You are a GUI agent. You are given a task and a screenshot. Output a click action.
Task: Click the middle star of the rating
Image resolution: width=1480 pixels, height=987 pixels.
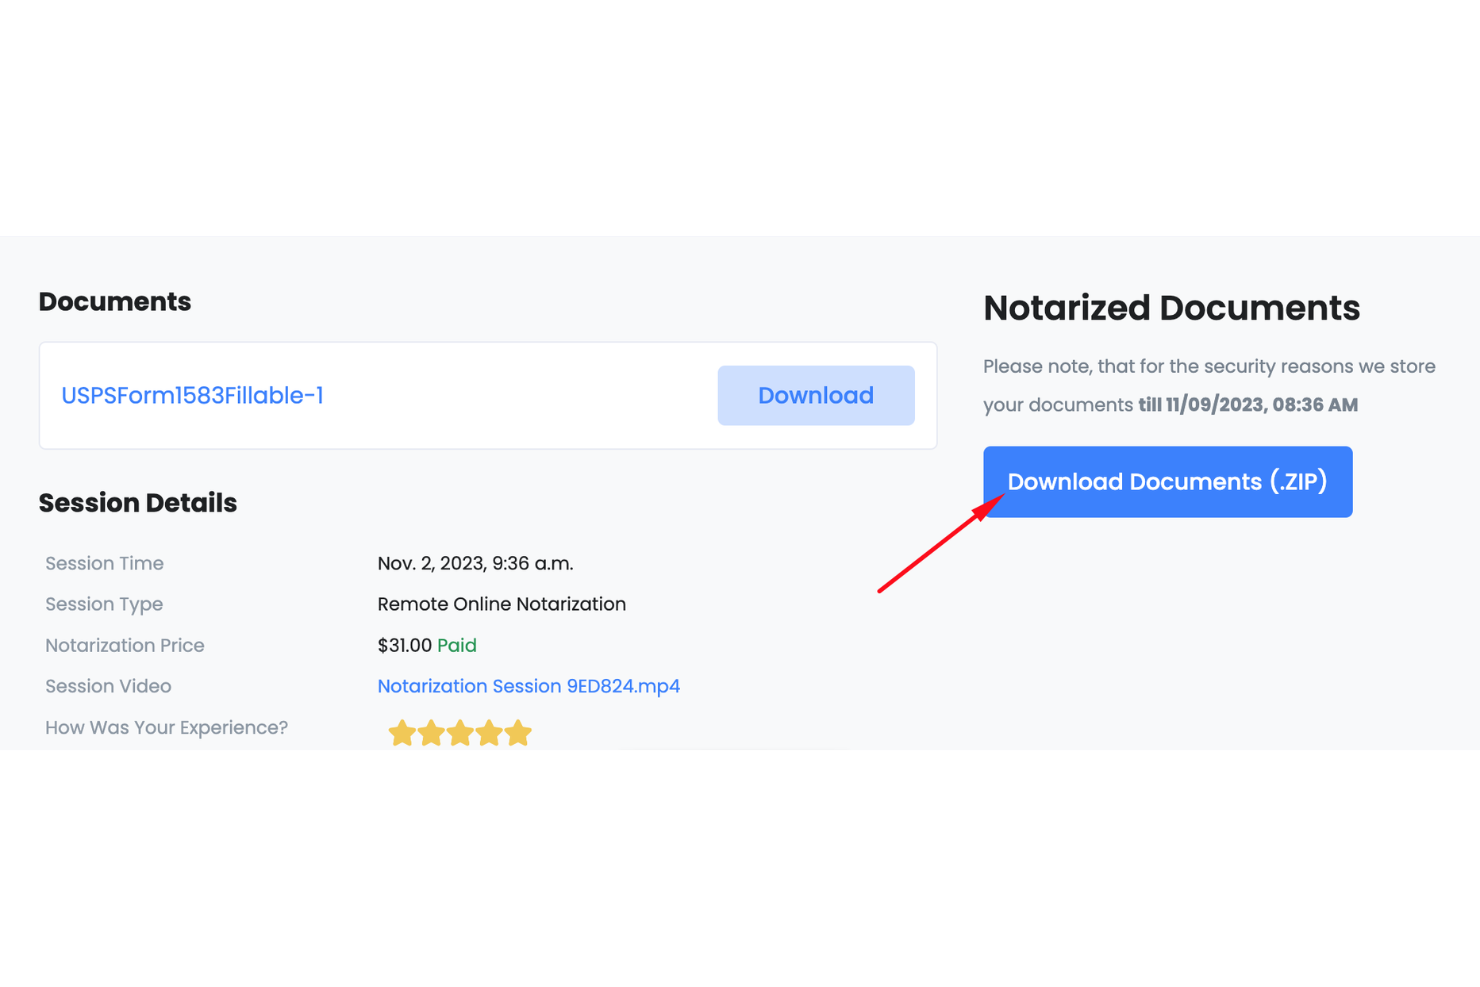point(460,732)
